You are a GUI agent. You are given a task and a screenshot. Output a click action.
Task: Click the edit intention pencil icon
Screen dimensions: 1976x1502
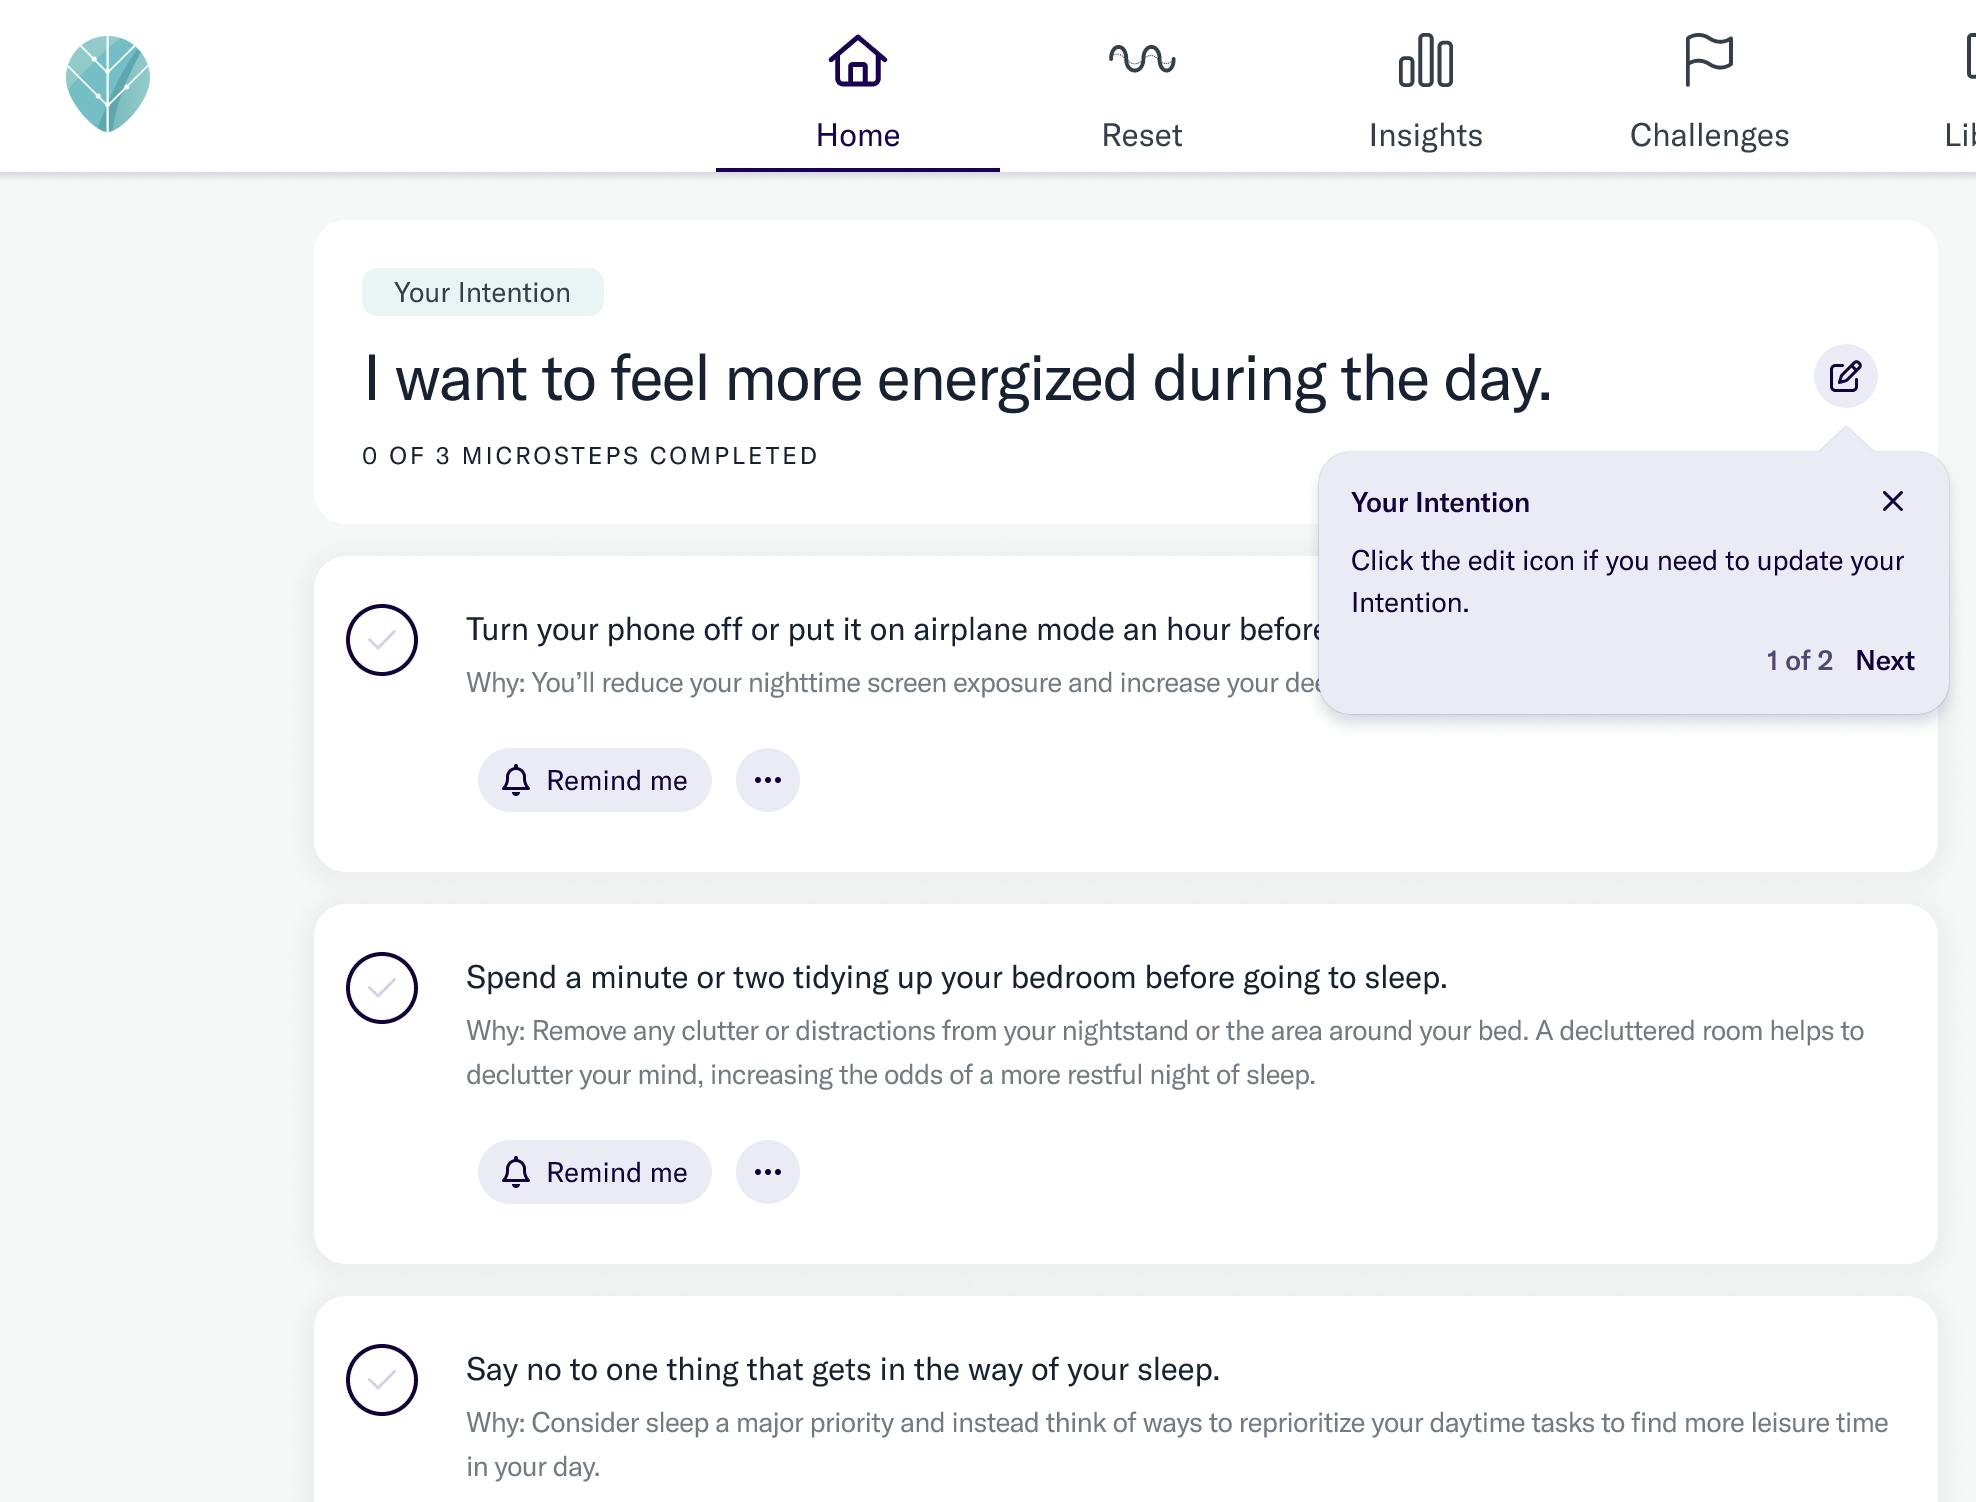1845,376
